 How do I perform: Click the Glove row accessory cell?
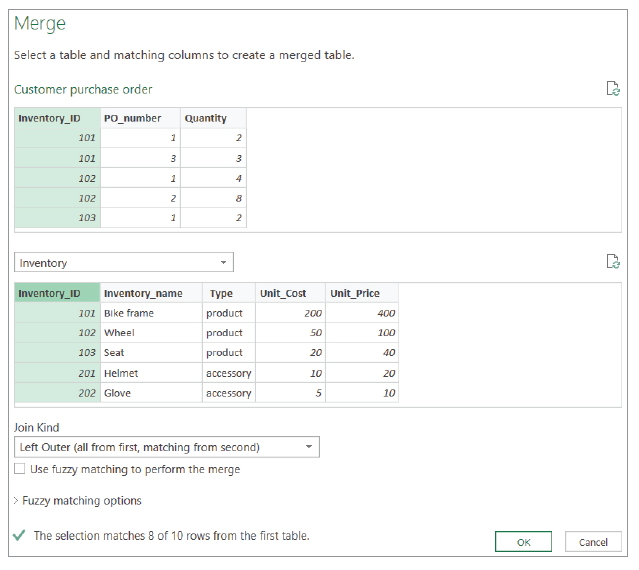[229, 393]
